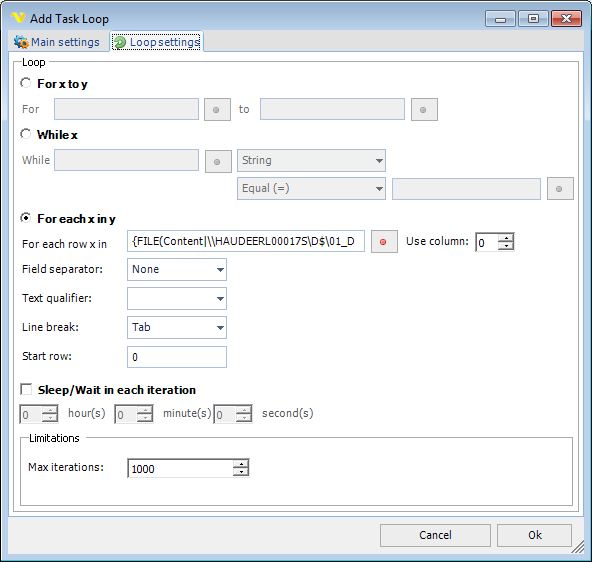Click variable button next to 'For' field

tap(217, 109)
